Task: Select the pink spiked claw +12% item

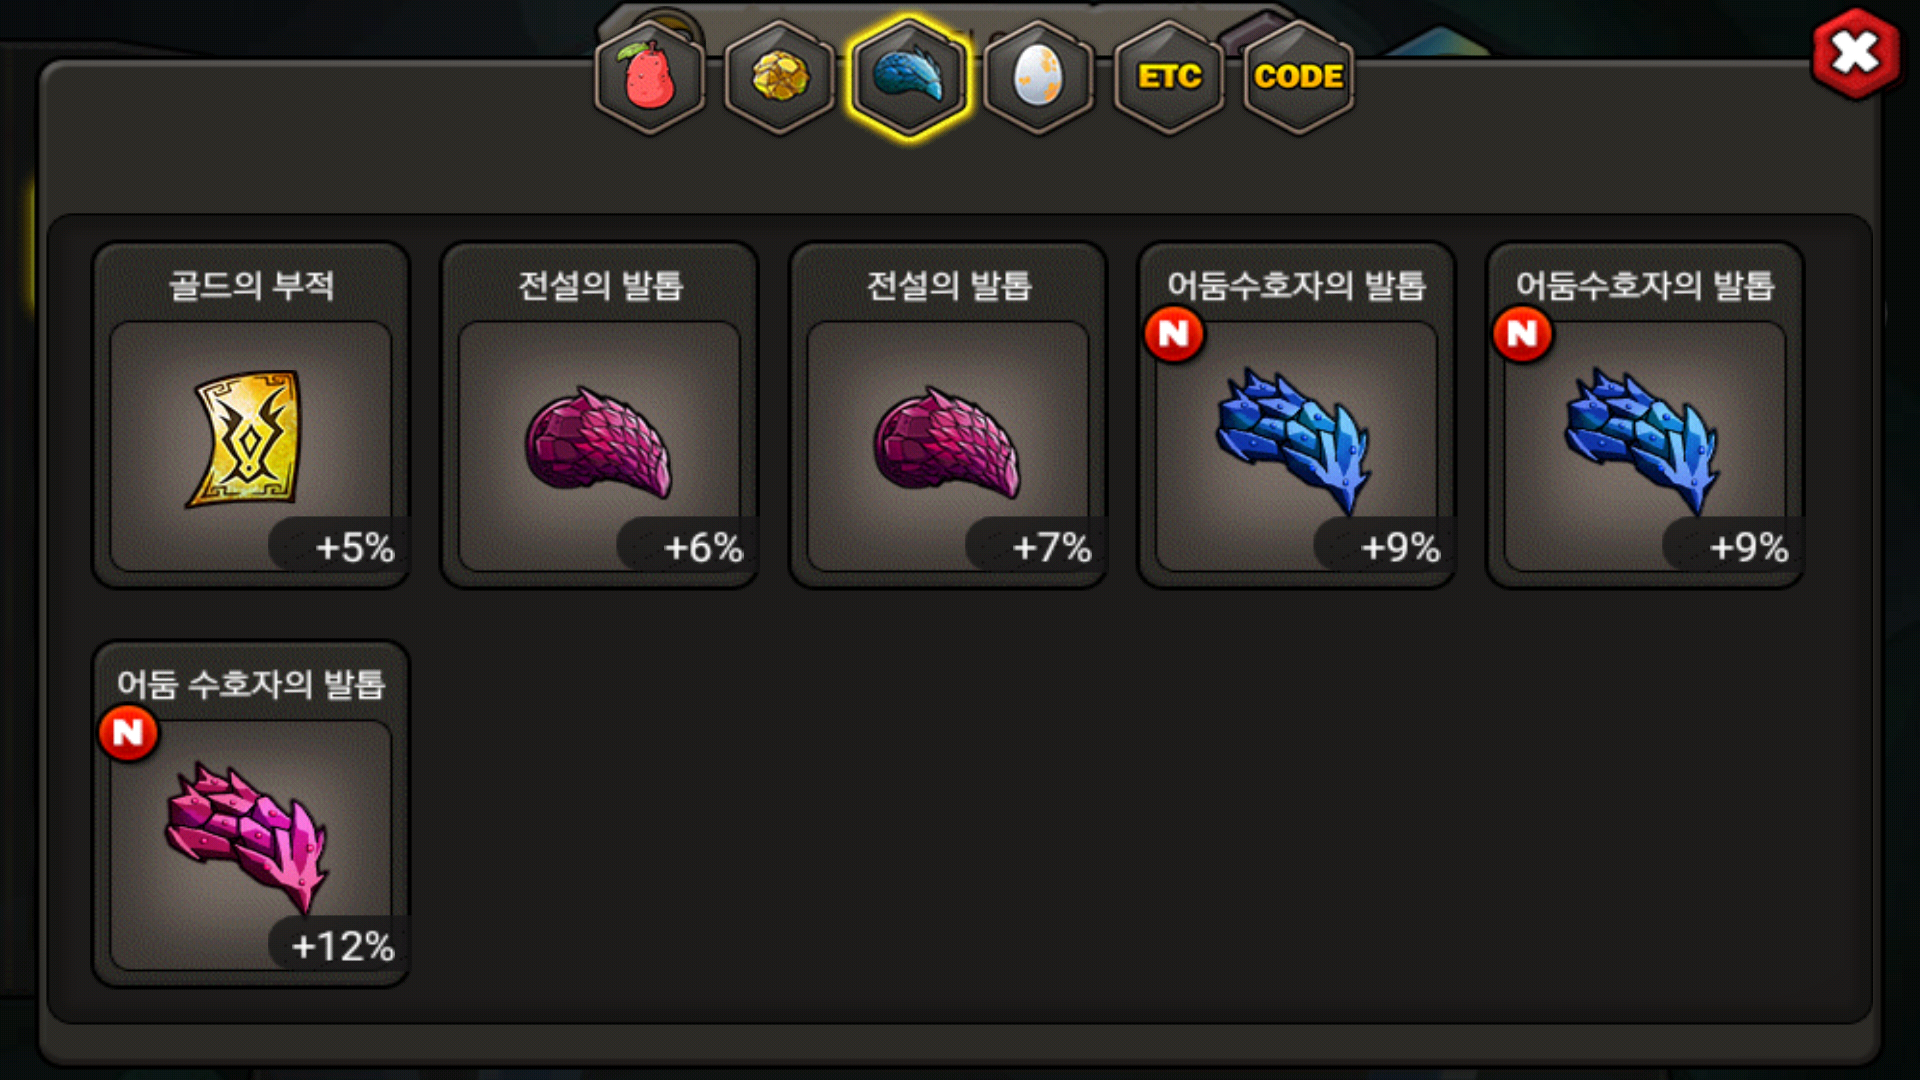Action: tap(251, 814)
